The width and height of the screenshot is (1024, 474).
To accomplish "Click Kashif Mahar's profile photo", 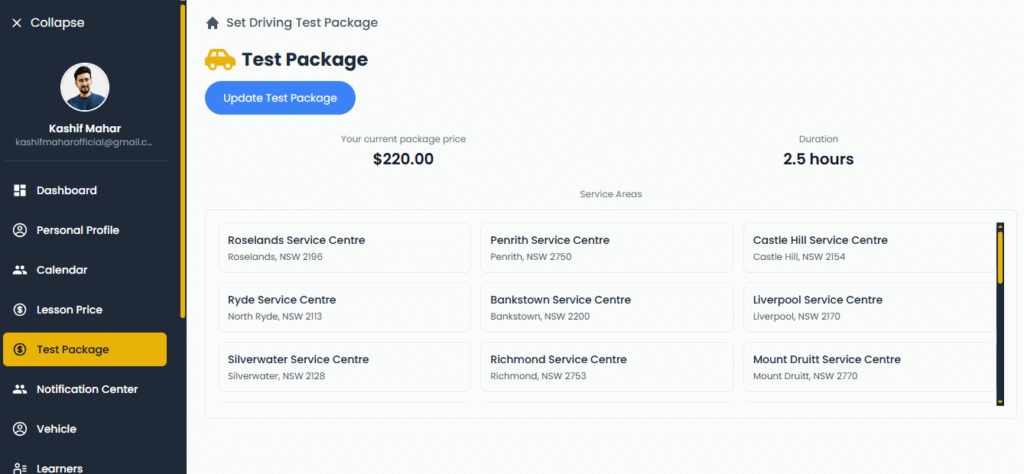I will pyautogui.click(x=85, y=88).
